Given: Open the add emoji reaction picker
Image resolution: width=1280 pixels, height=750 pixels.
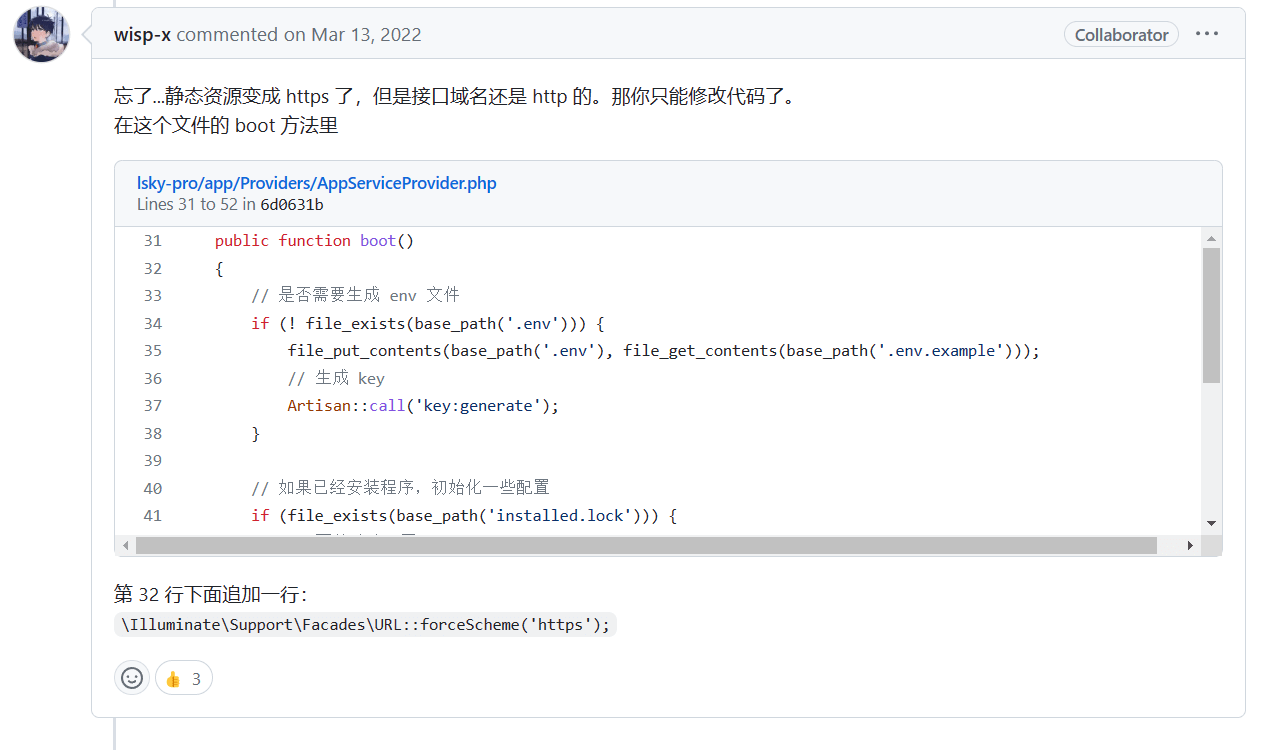Looking at the screenshot, I should tap(132, 678).
